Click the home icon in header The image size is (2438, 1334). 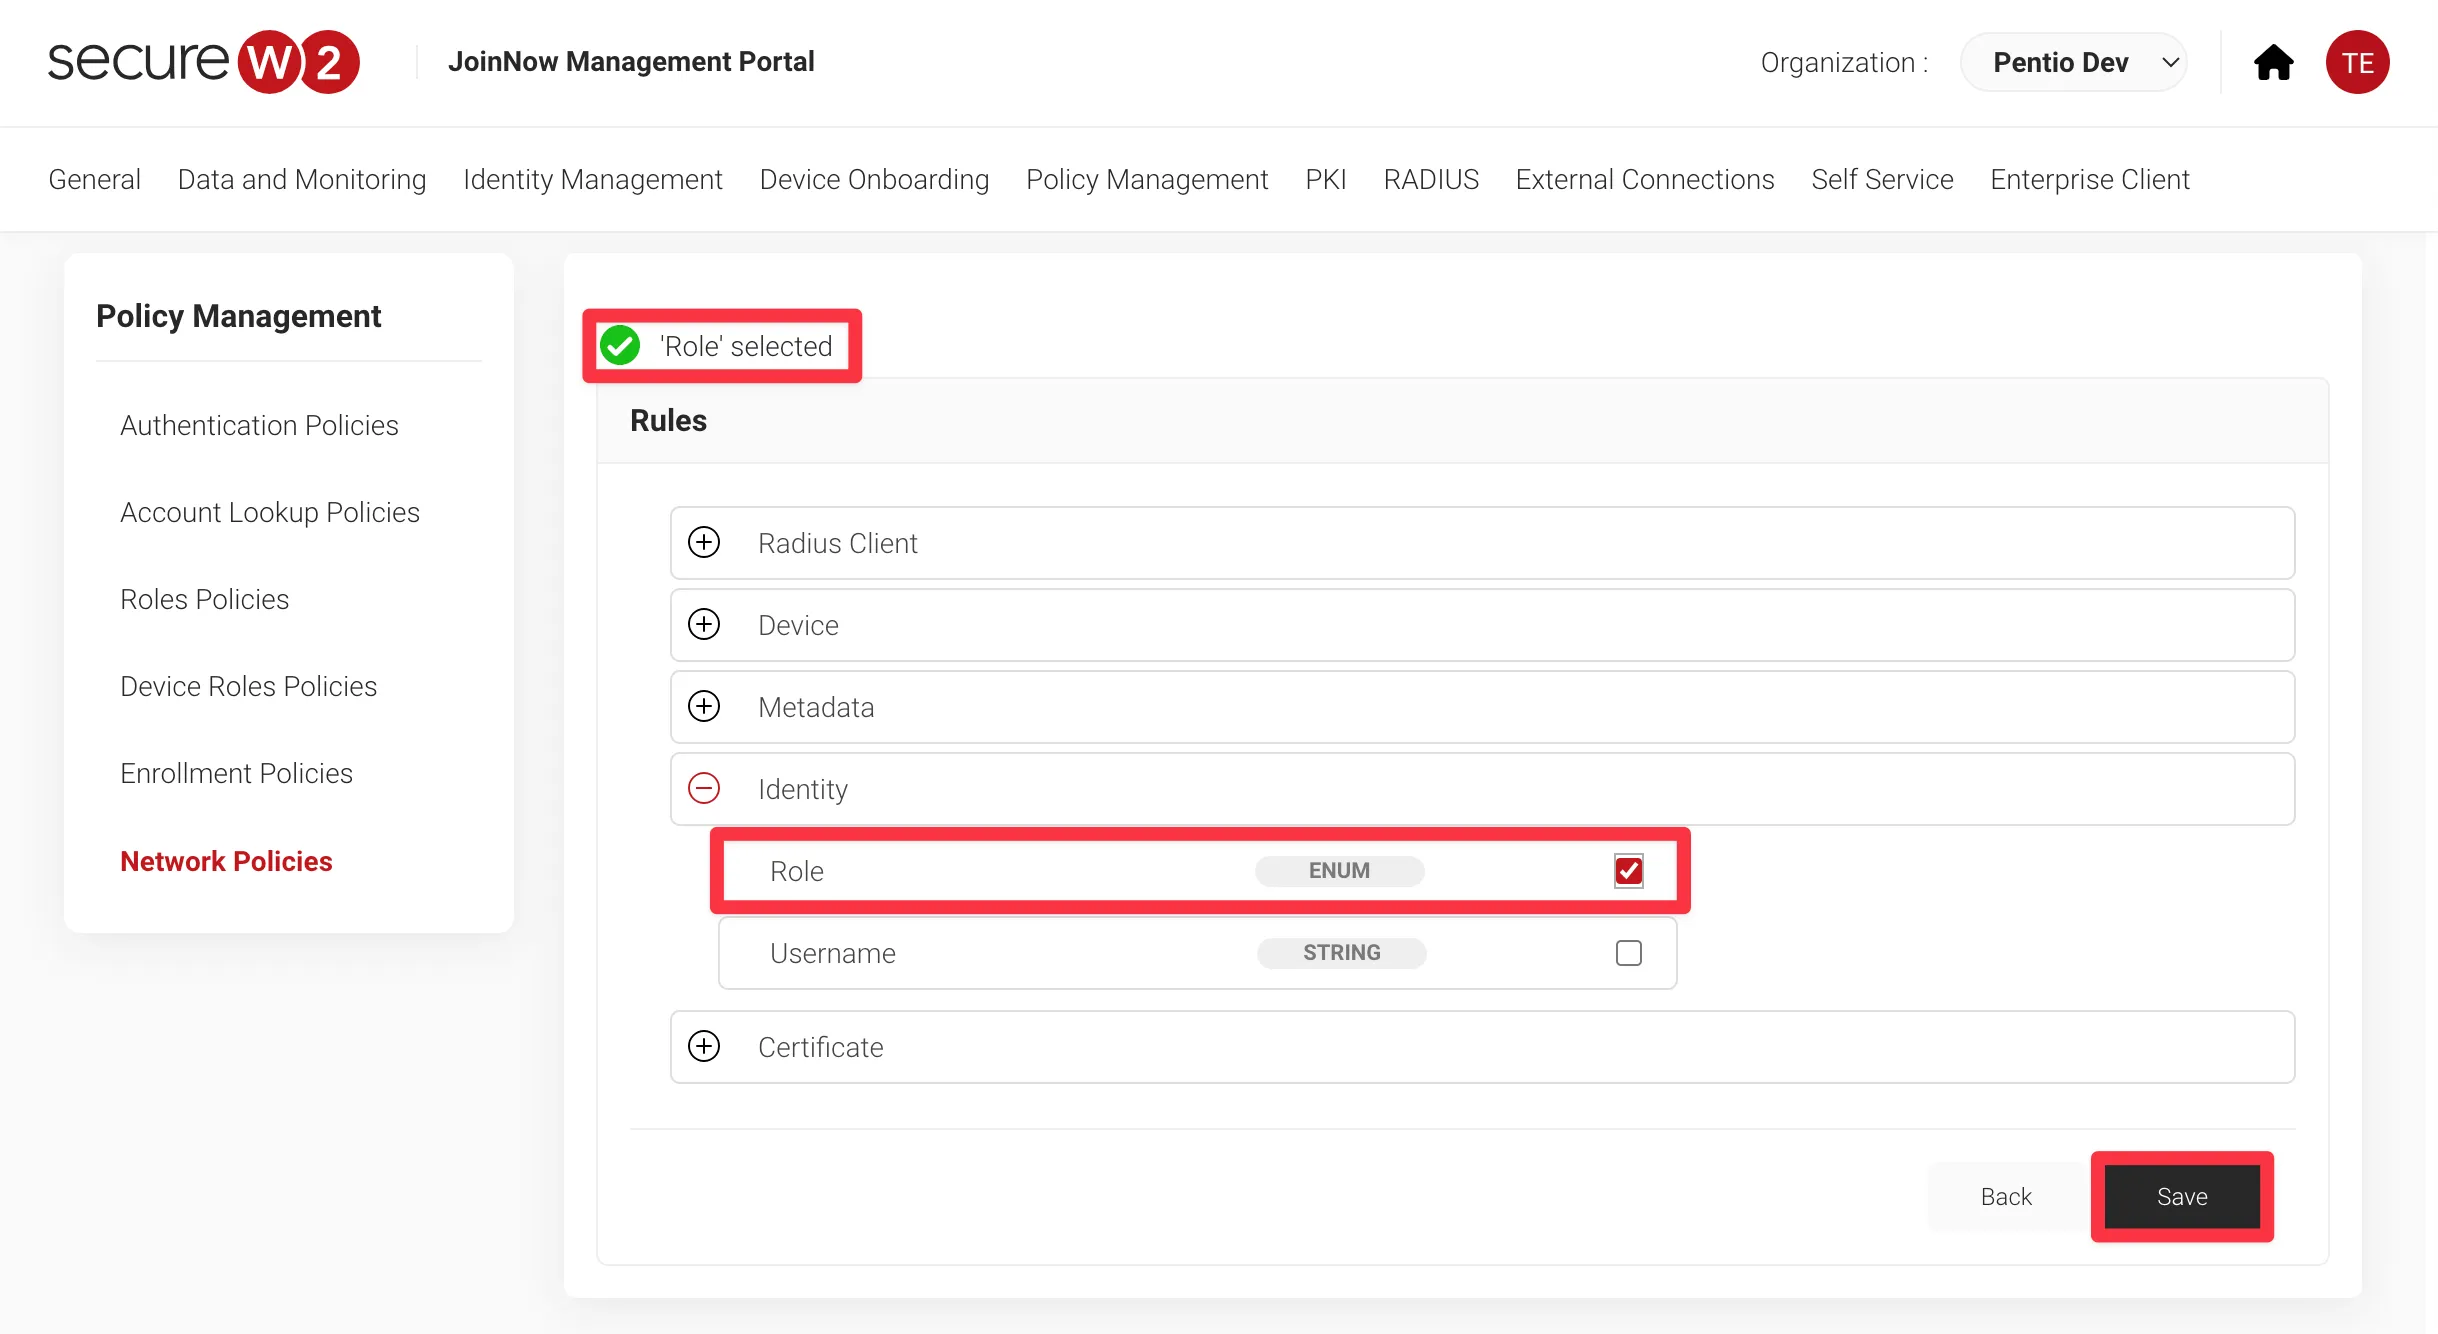2273,62
